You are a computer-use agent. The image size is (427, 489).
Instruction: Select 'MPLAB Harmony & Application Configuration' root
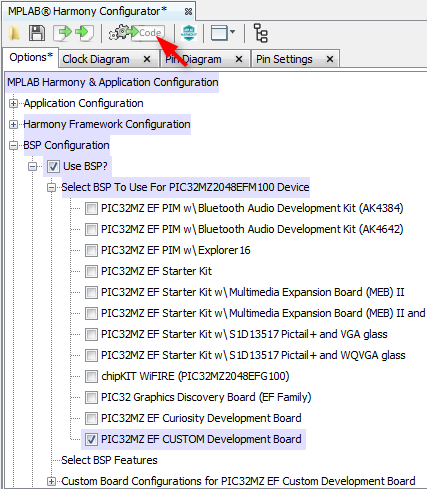point(113,82)
